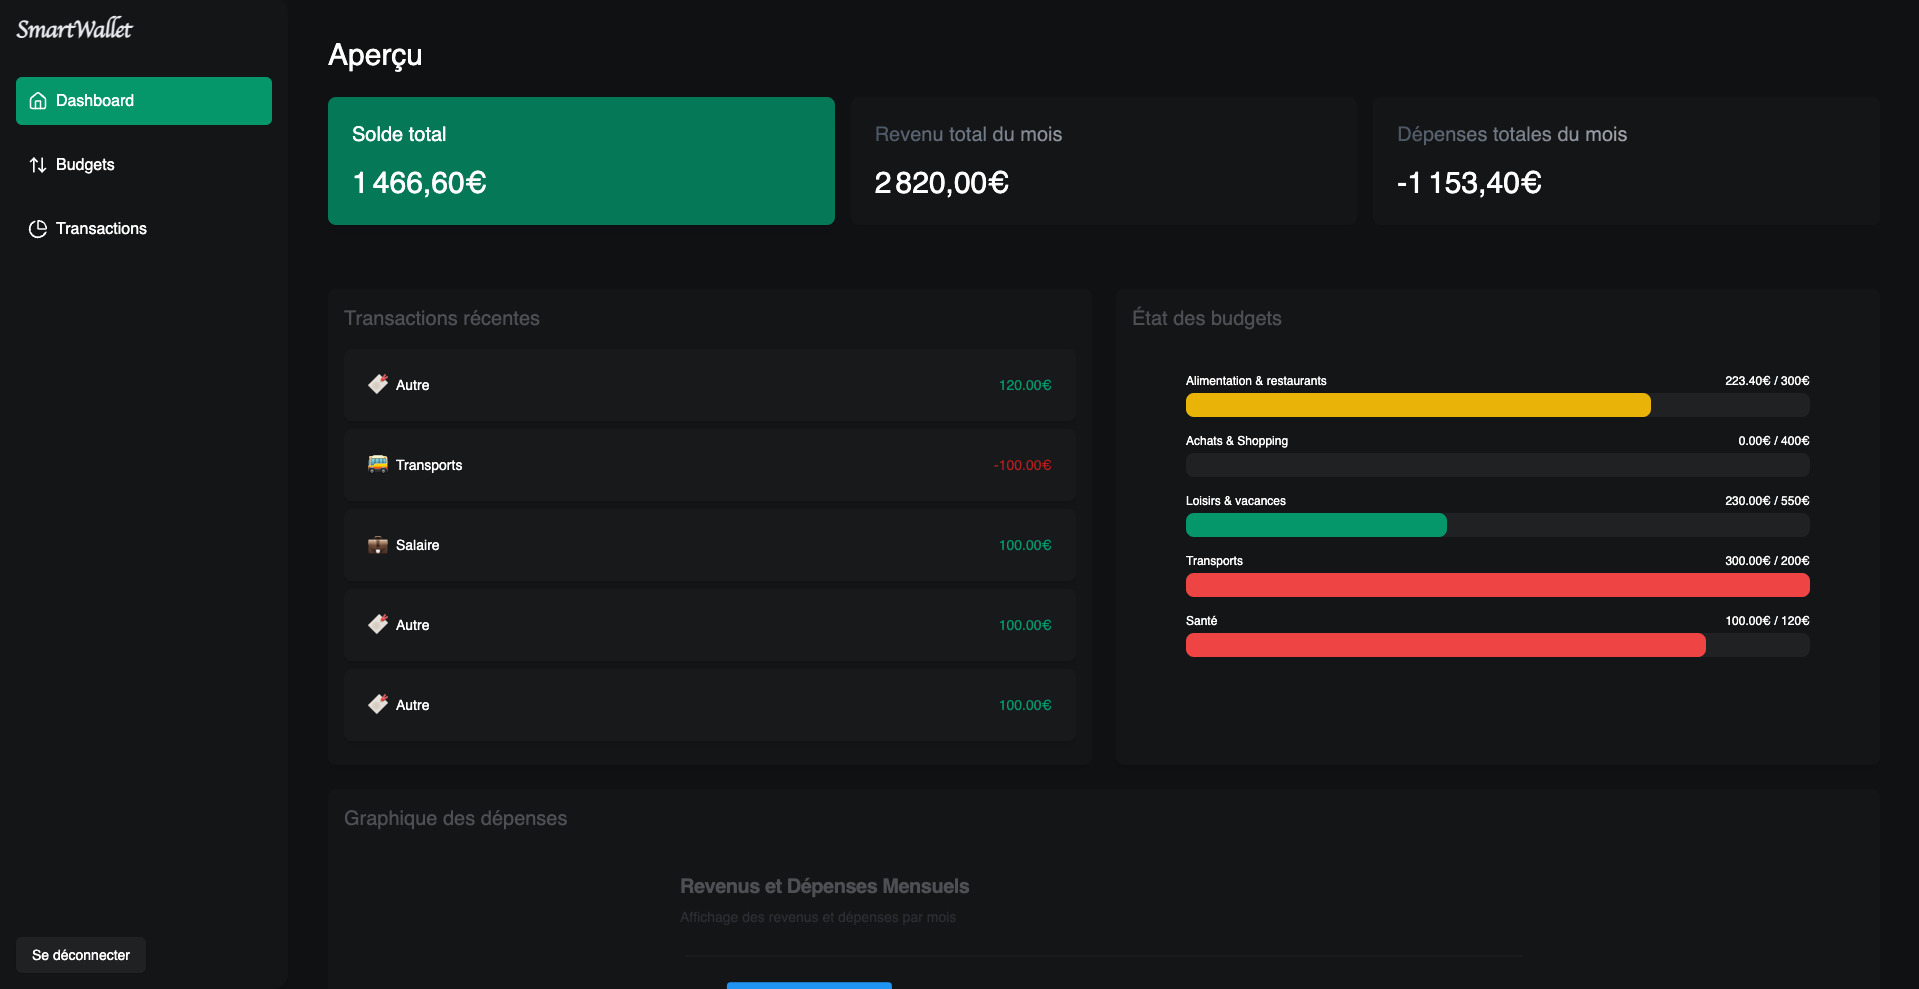Click the Se déconnecter button
Screen dimensions: 1919x989
(x=81, y=955)
